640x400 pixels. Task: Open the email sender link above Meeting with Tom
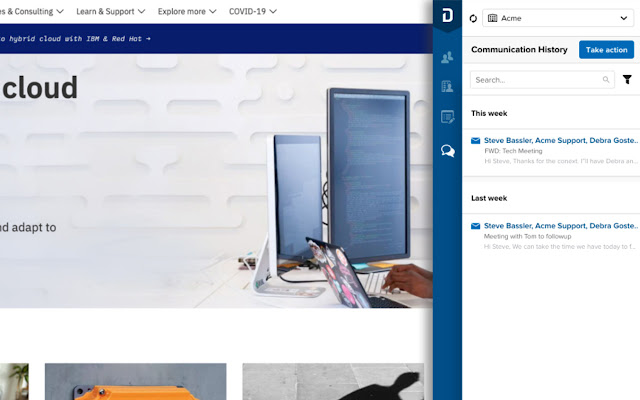click(x=561, y=226)
